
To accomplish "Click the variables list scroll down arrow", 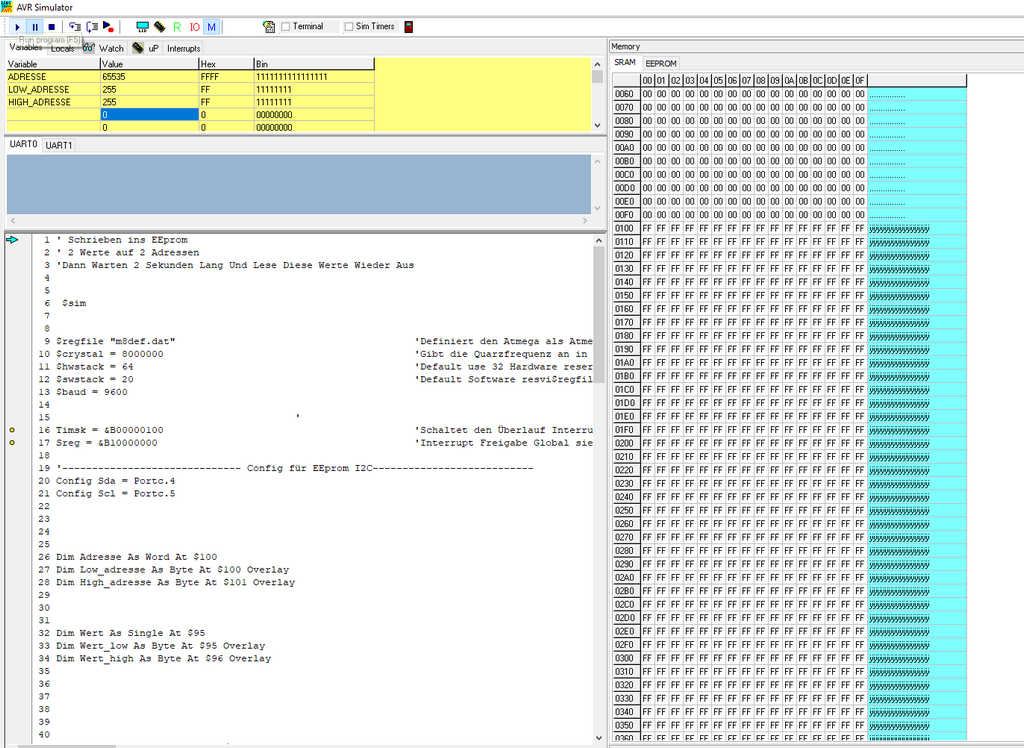I will 597,125.
